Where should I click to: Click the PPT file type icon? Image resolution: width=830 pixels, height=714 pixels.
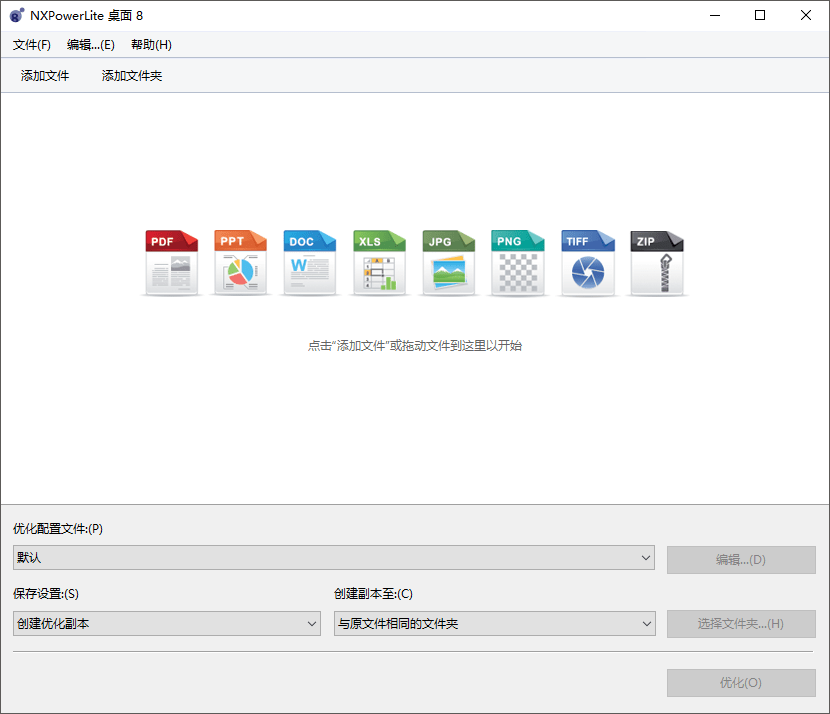tap(240, 262)
